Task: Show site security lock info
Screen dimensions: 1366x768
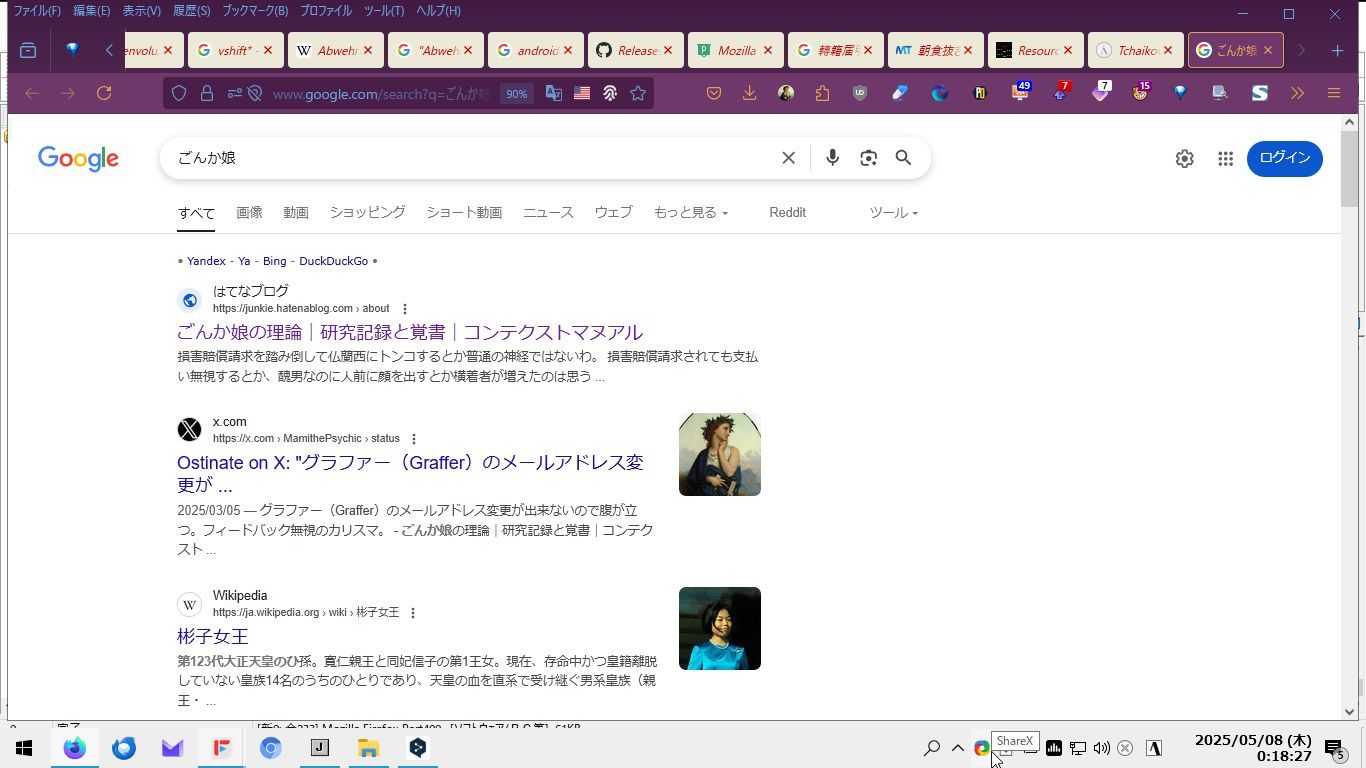Action: 207,93
